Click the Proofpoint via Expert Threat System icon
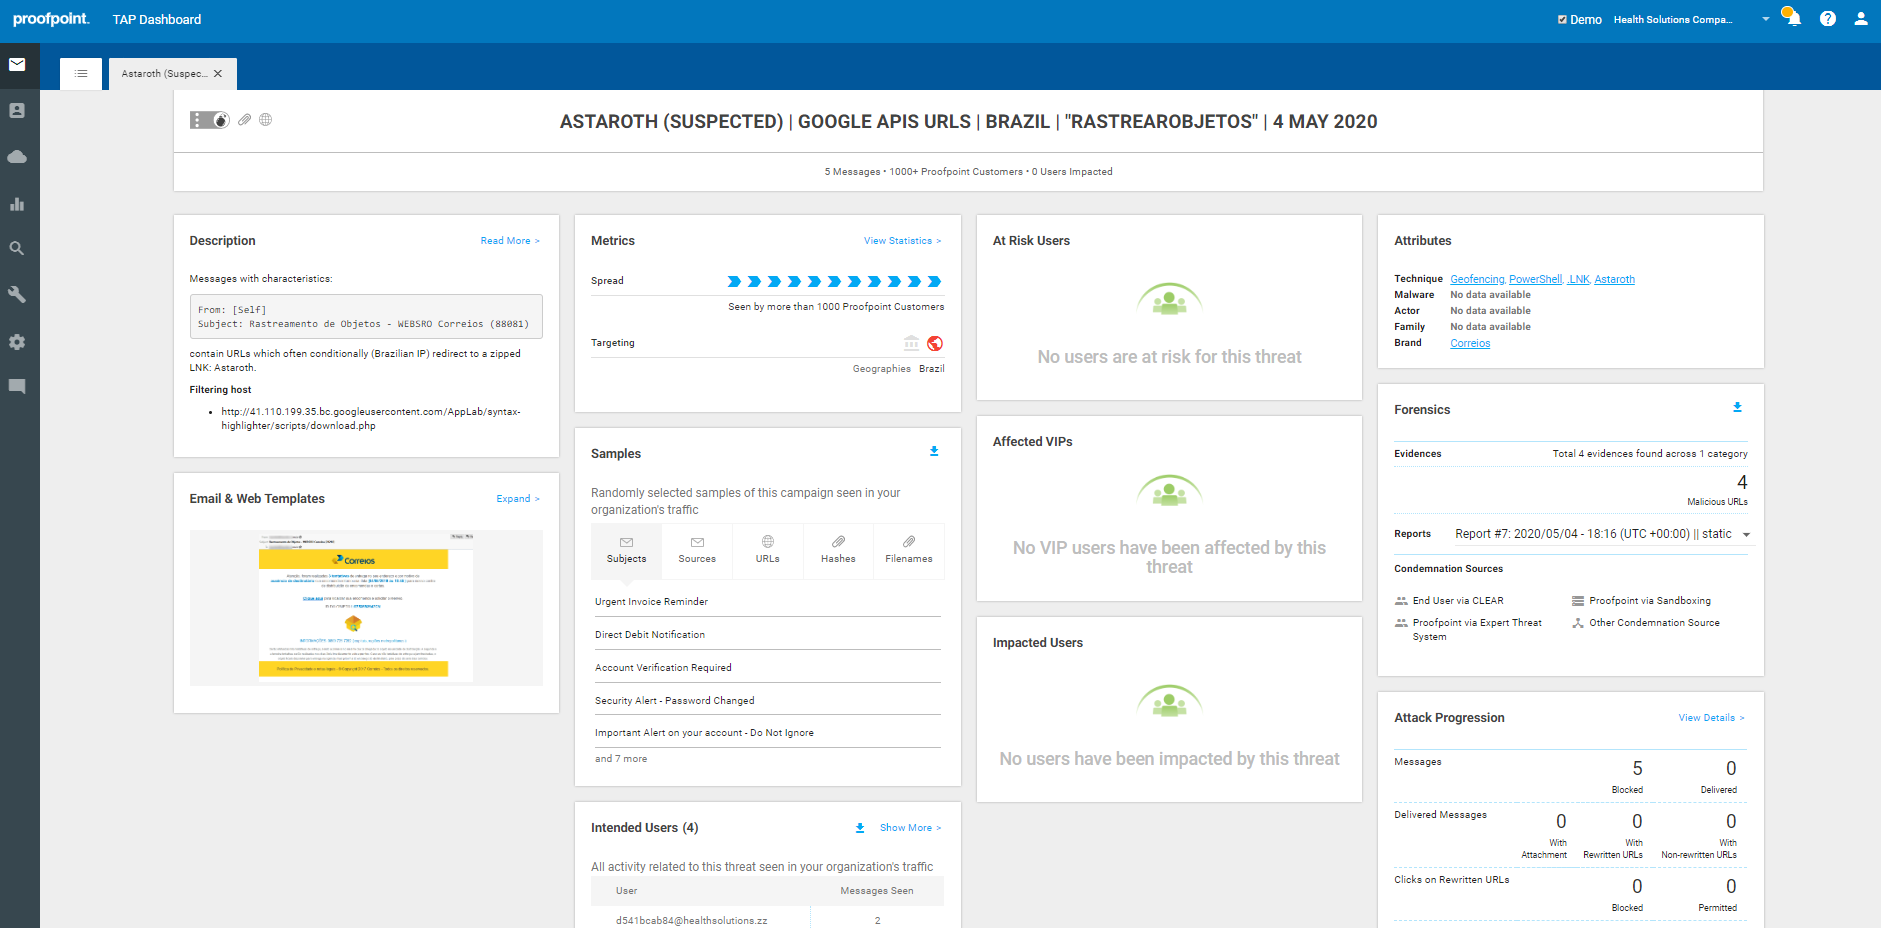 pos(1401,623)
